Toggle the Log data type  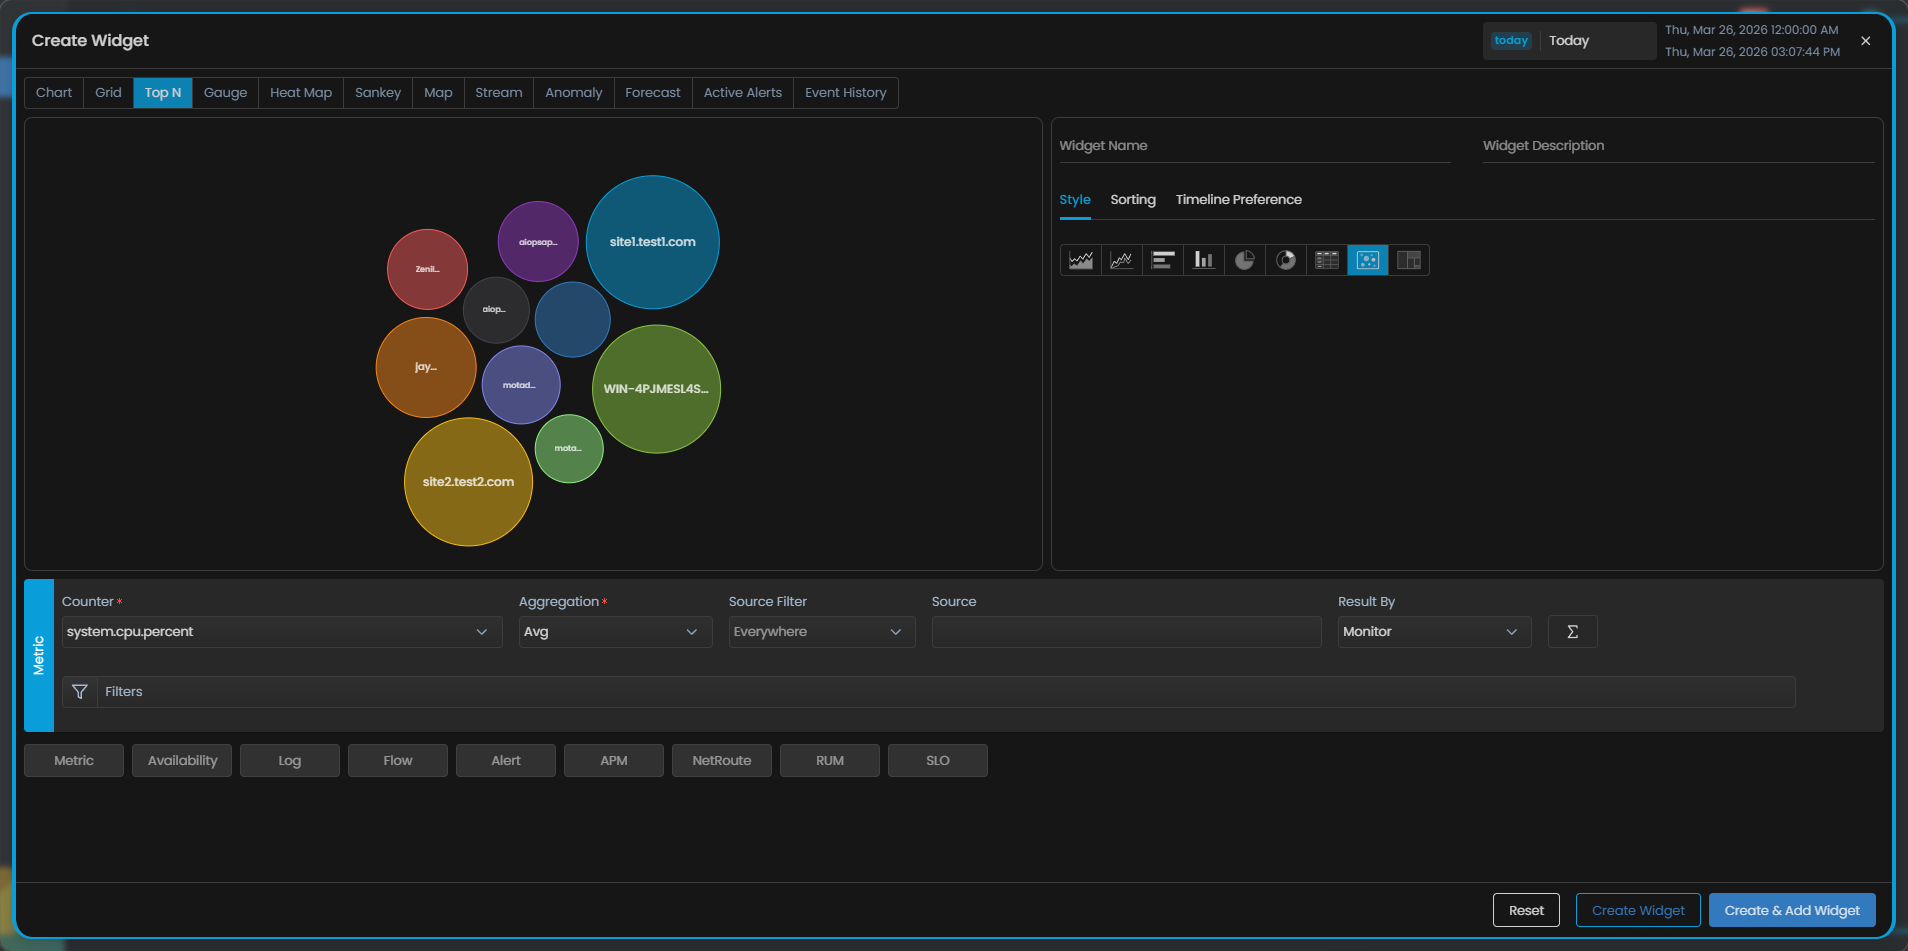tap(290, 761)
